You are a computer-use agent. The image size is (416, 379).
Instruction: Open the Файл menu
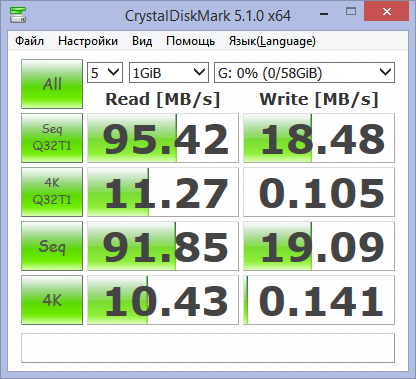click(29, 41)
